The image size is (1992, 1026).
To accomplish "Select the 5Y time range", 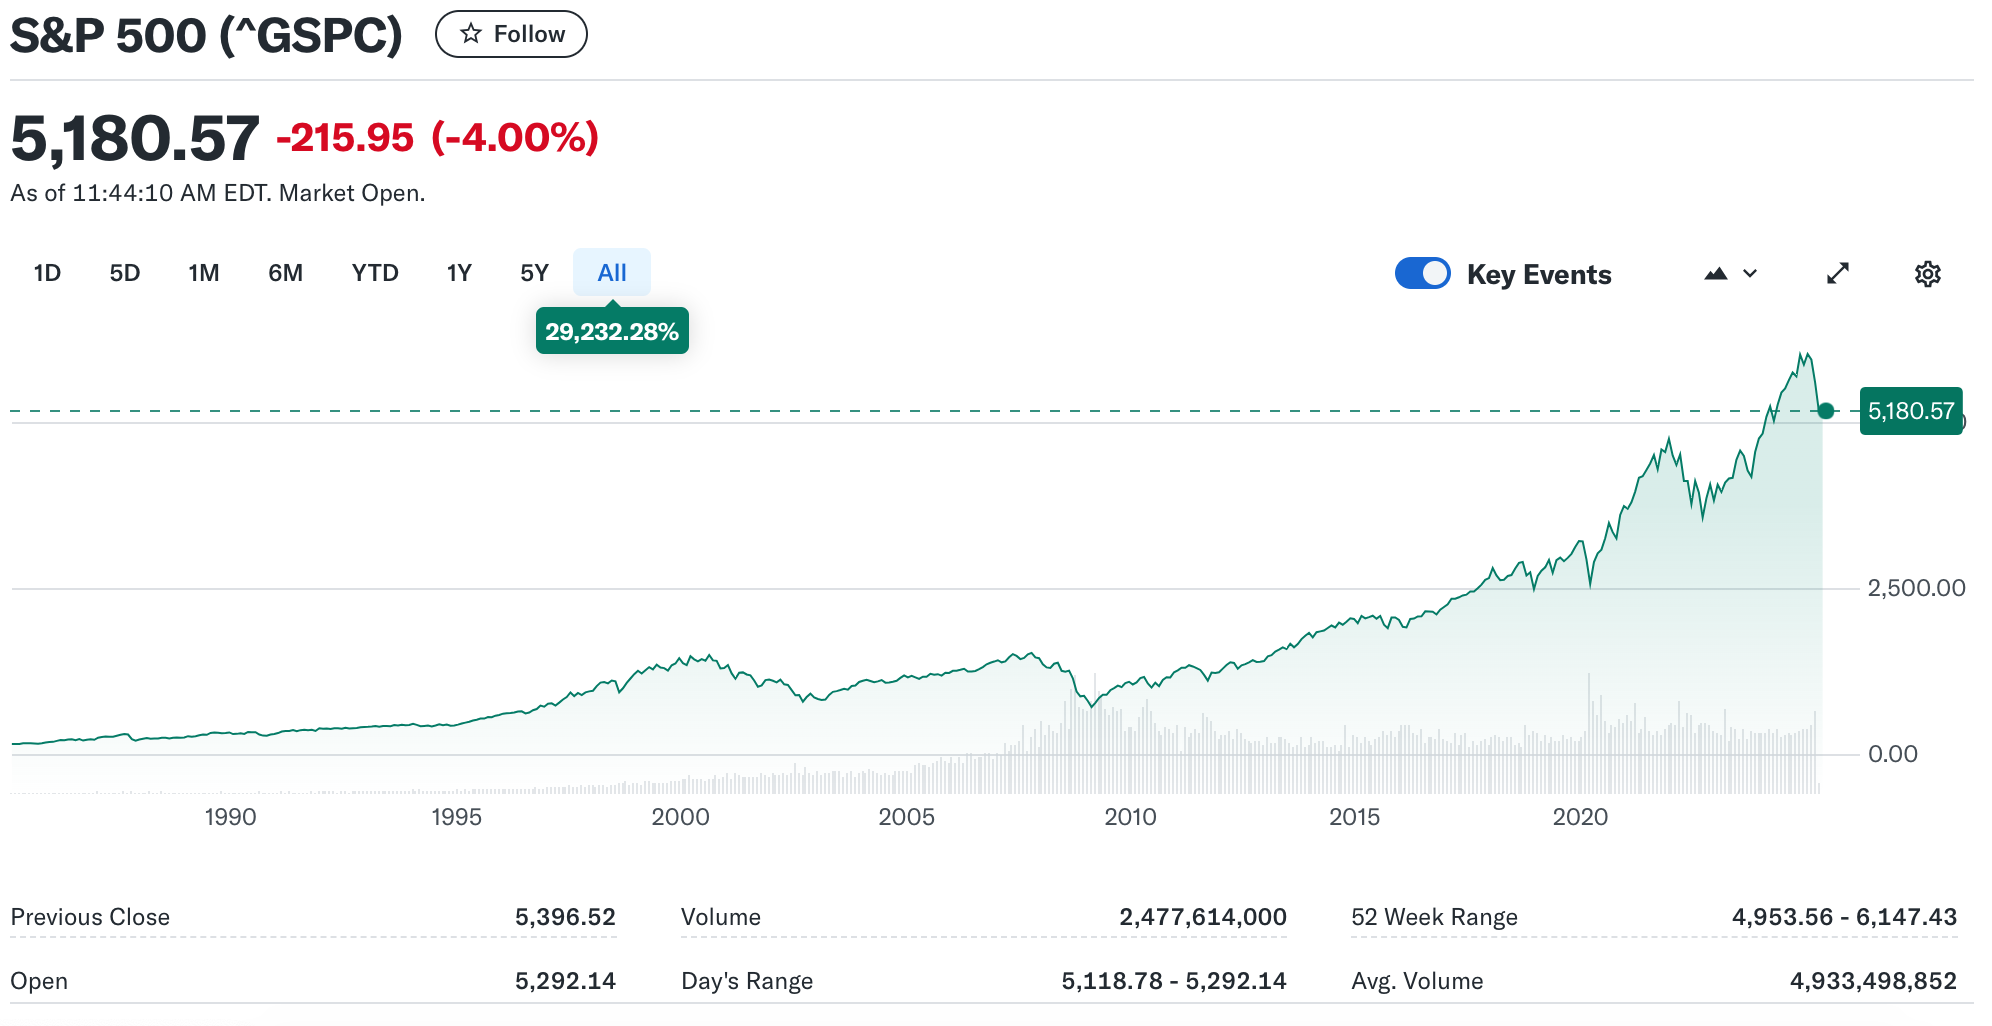I will point(535,273).
